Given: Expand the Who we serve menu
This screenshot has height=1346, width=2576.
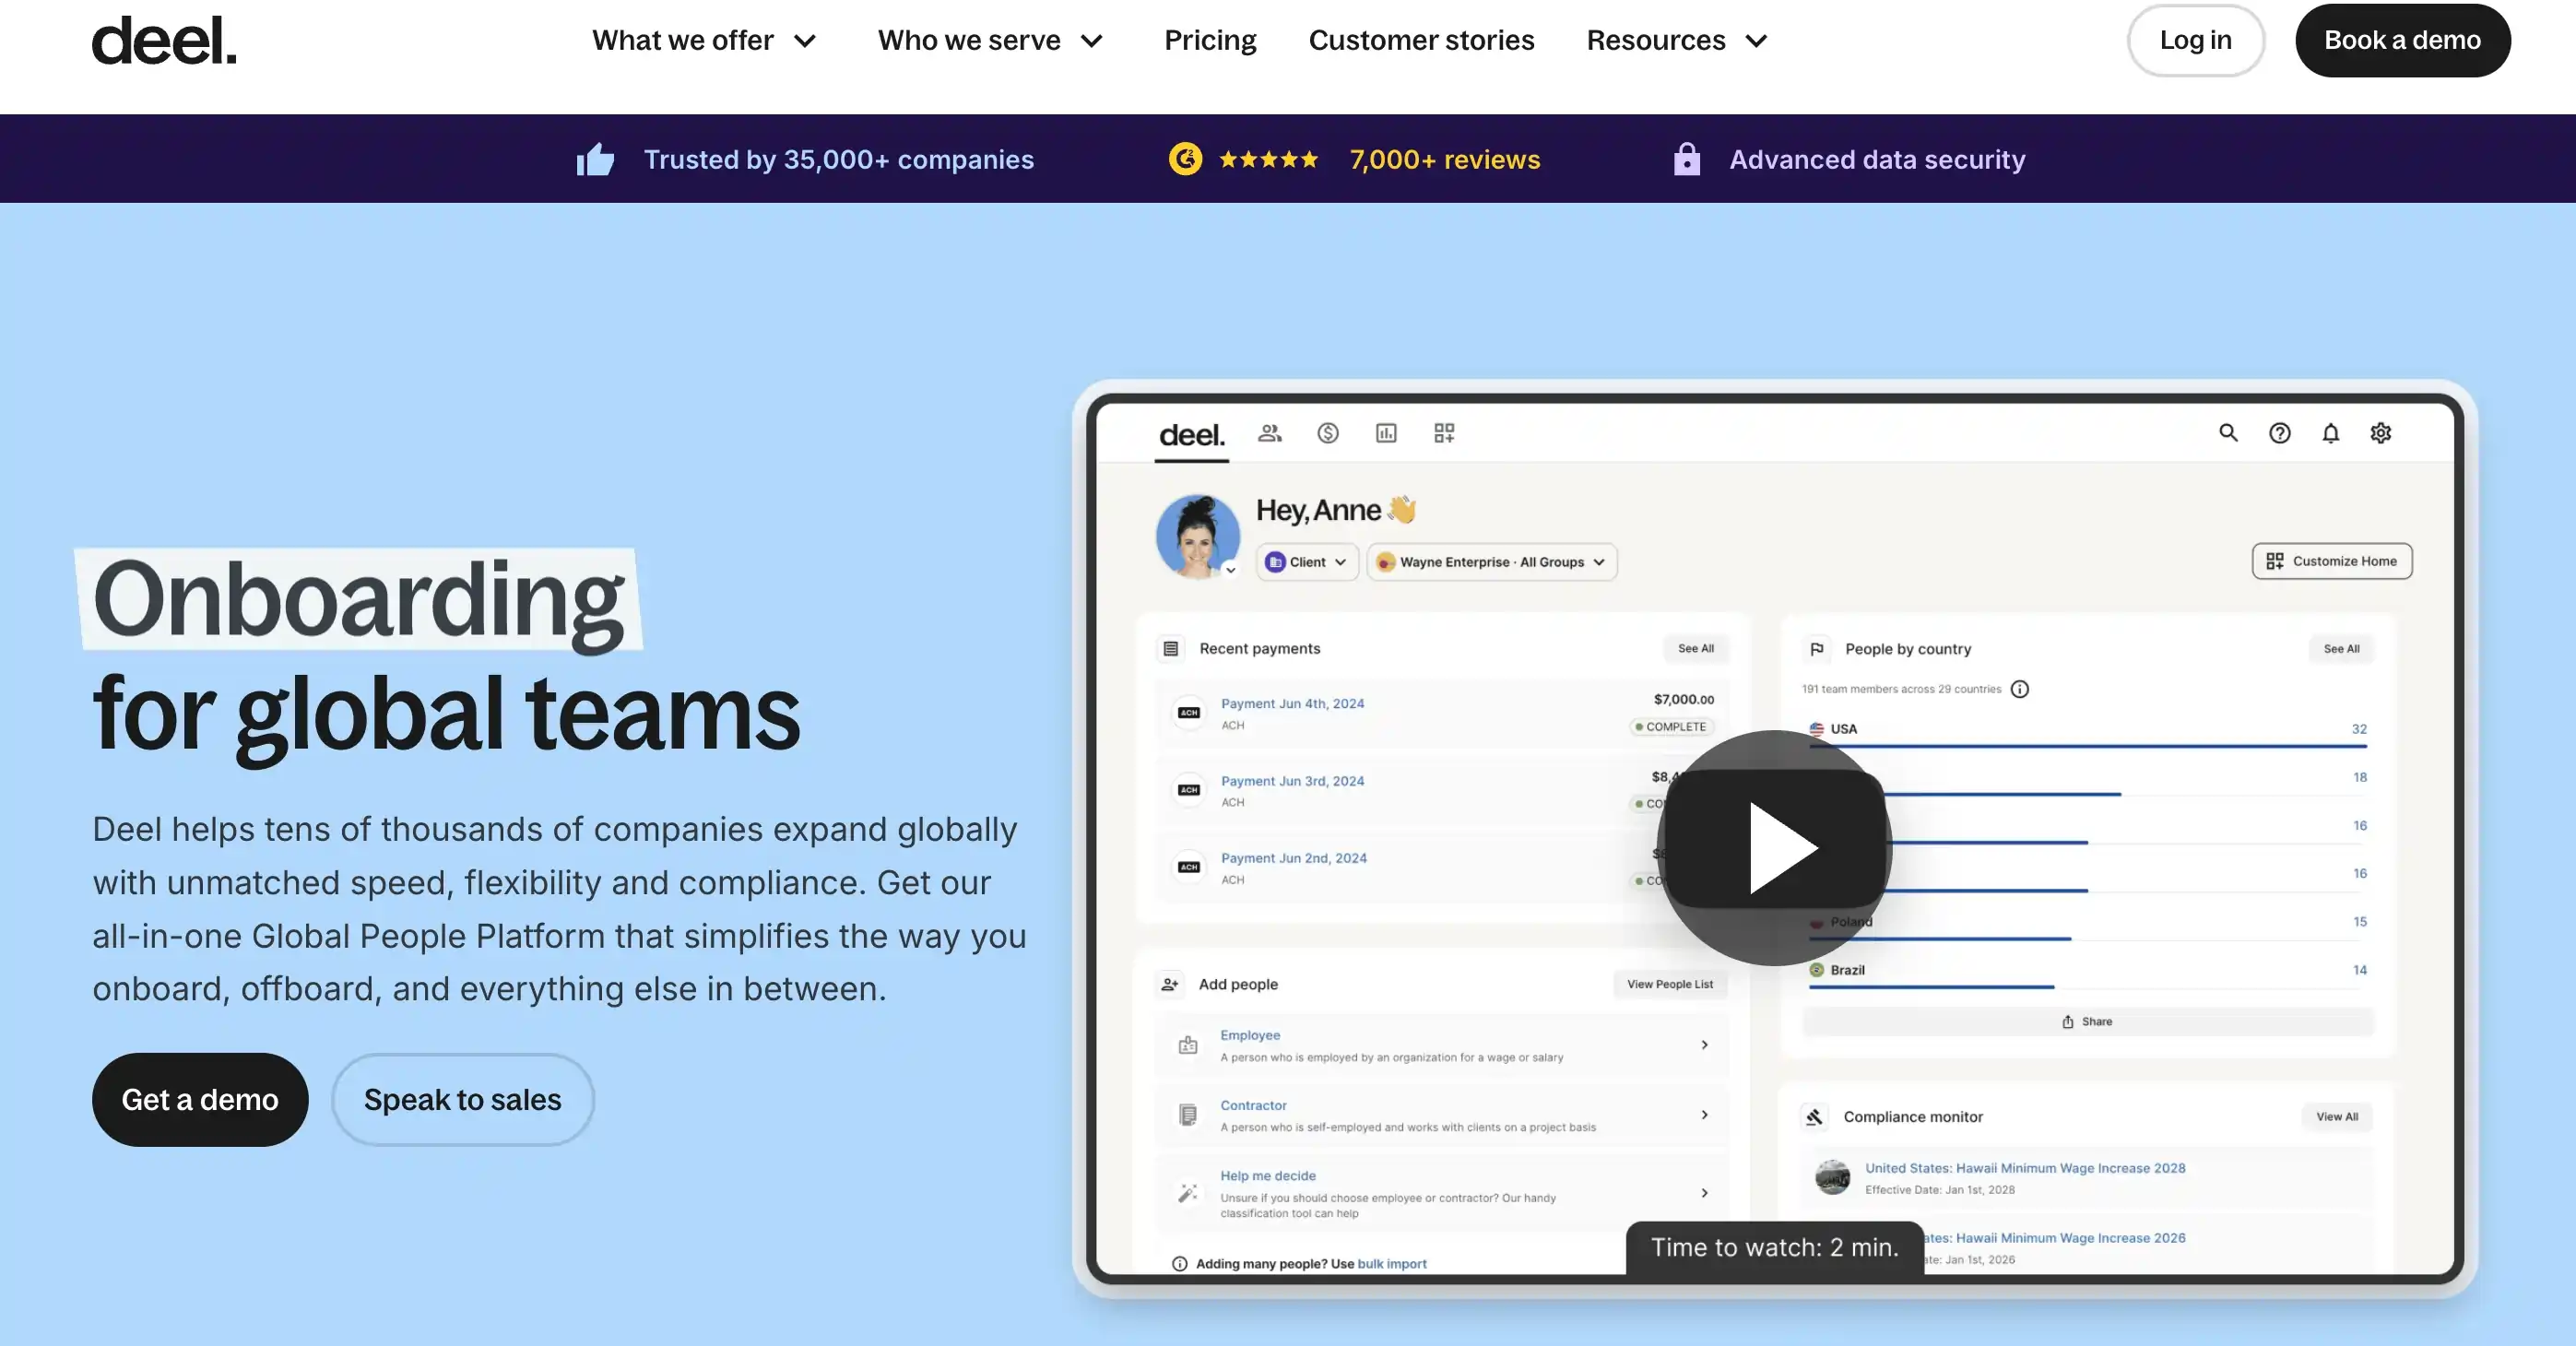Looking at the screenshot, I should [x=991, y=40].
